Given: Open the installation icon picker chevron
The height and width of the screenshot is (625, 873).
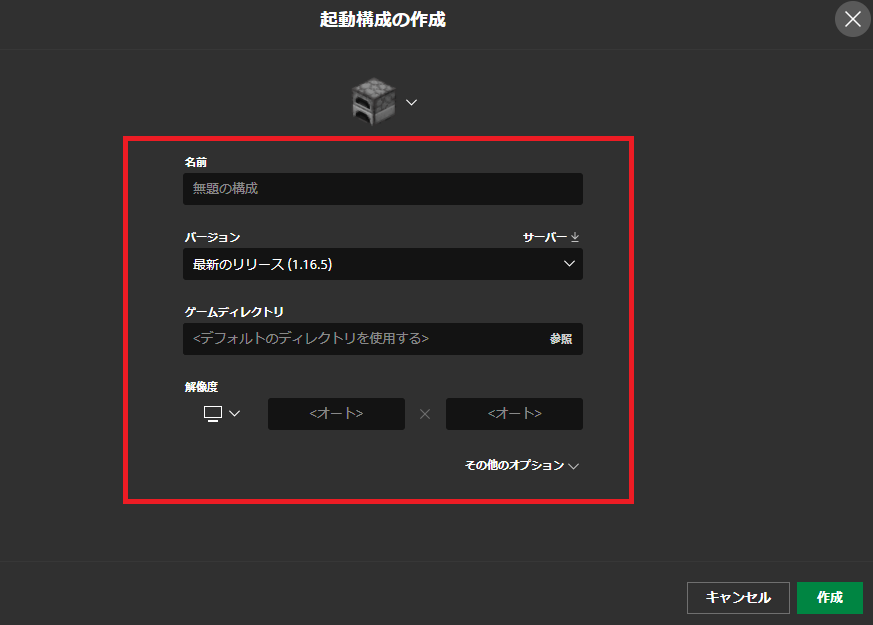Looking at the screenshot, I should point(410,101).
